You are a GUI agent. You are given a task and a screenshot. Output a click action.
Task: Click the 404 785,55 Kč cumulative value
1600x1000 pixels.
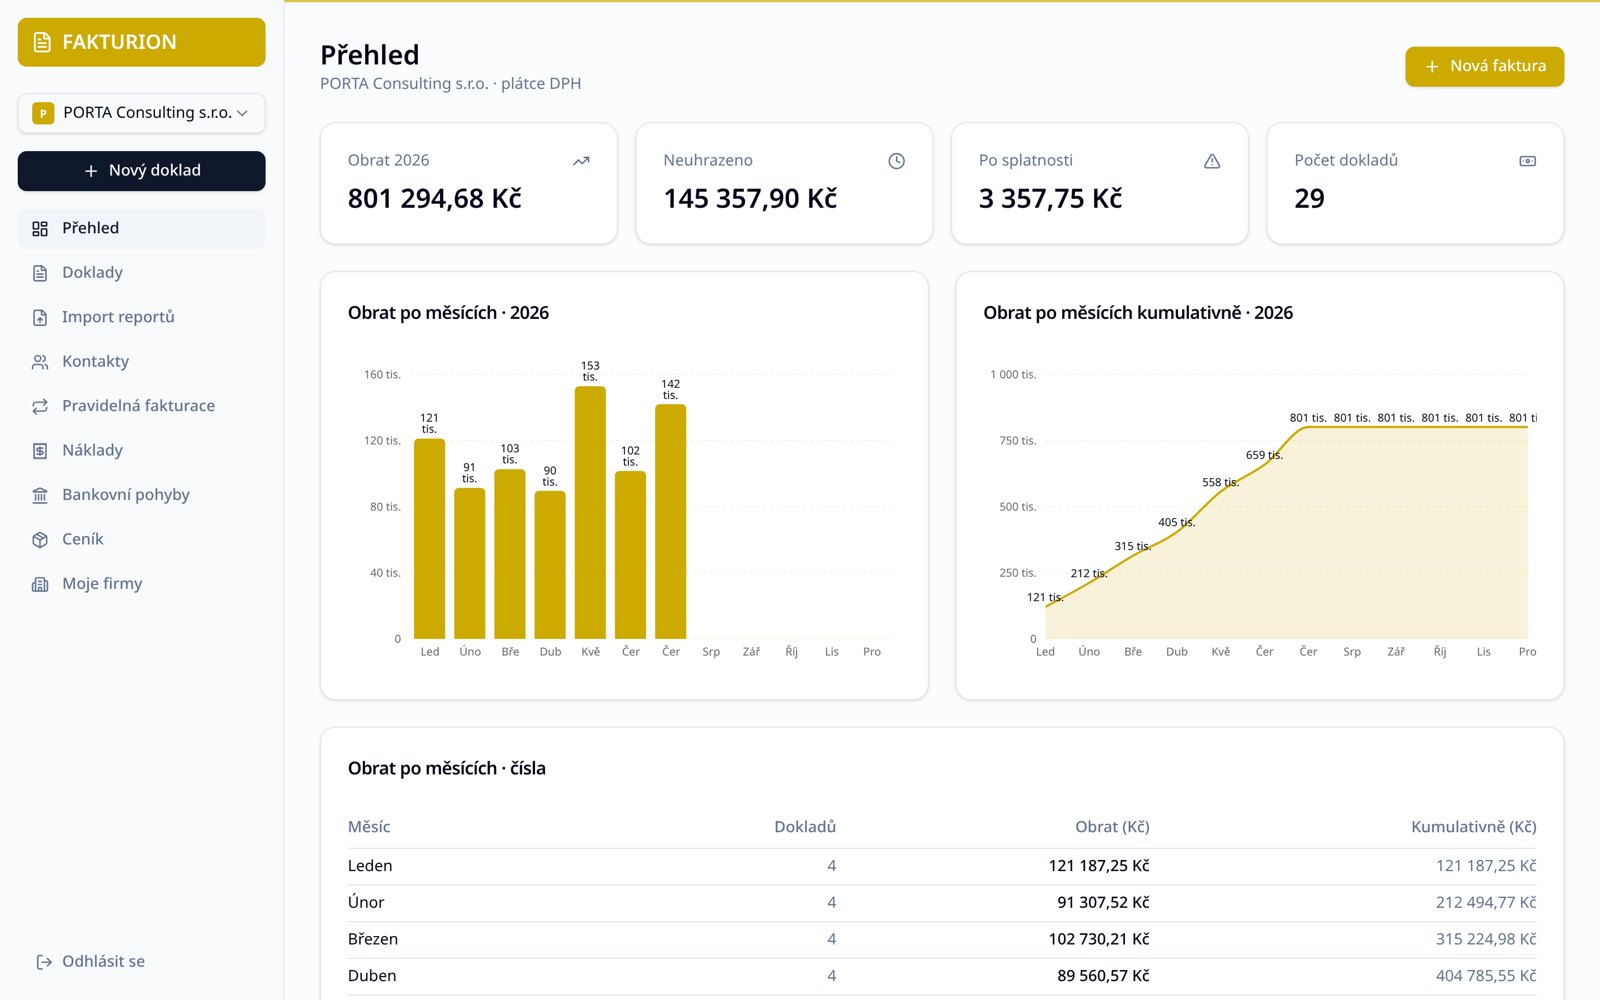pyautogui.click(x=1486, y=976)
